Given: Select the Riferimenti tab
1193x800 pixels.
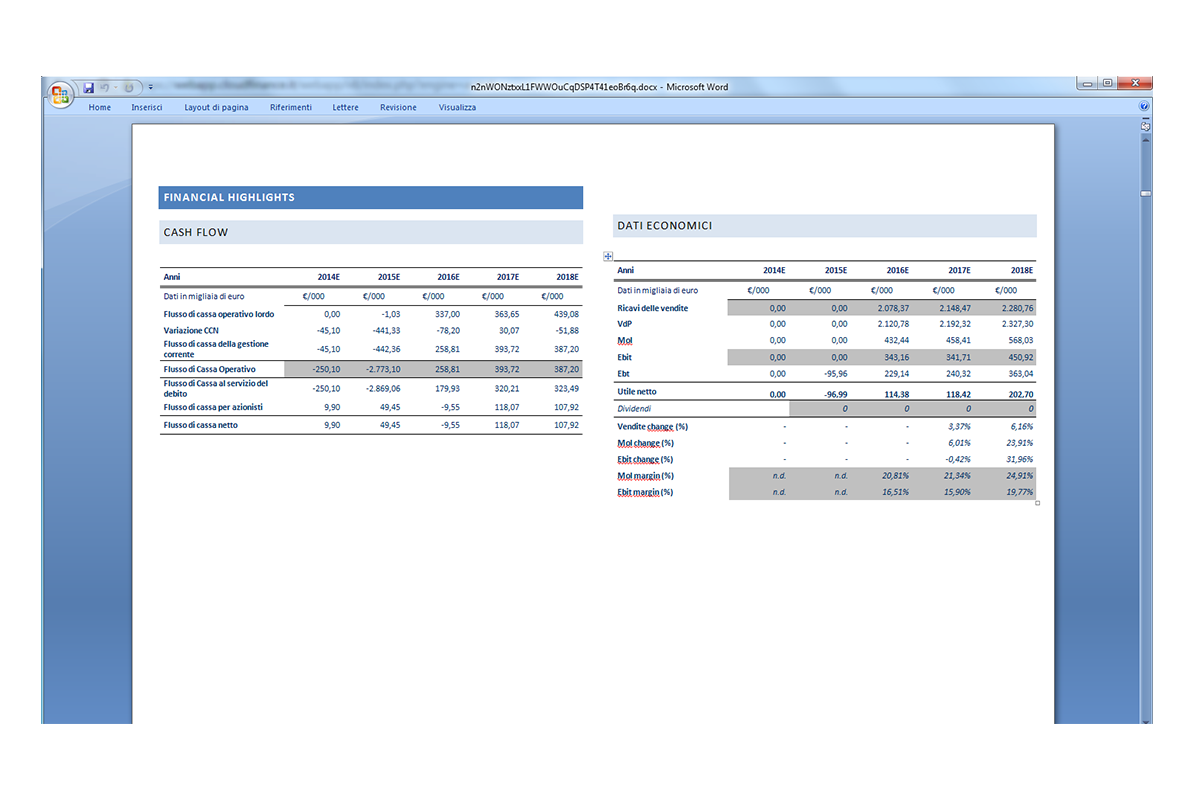Looking at the screenshot, I should point(291,107).
